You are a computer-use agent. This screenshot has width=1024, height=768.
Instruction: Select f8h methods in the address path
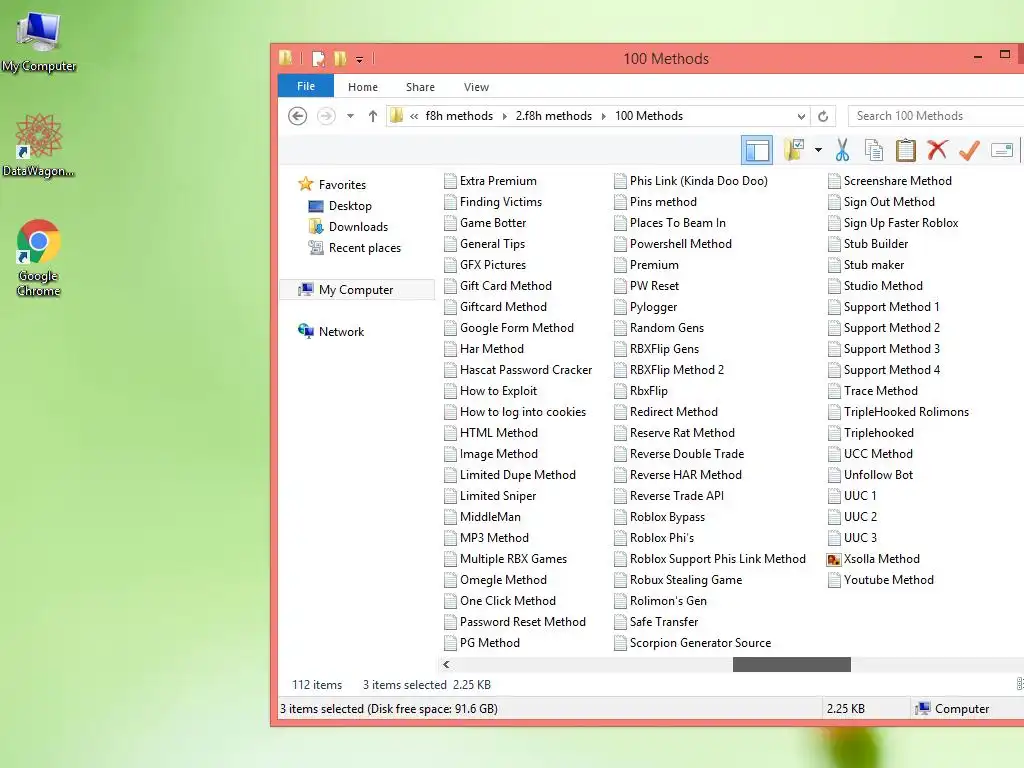[459, 116]
